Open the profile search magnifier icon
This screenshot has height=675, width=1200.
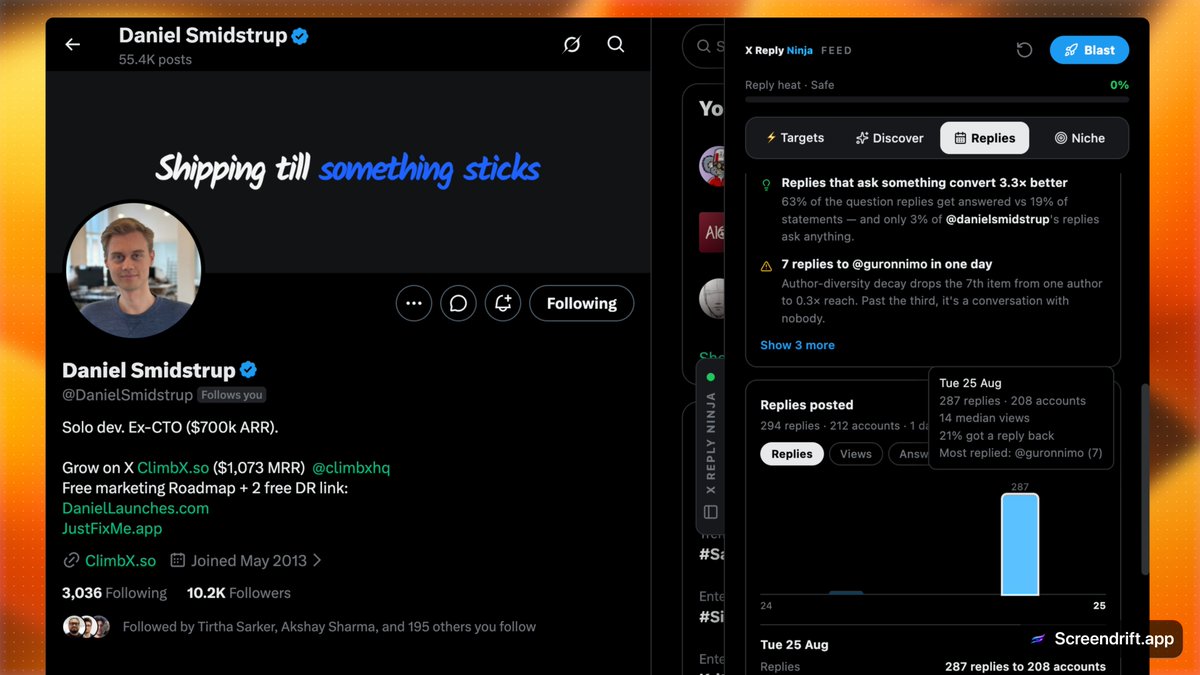click(616, 44)
